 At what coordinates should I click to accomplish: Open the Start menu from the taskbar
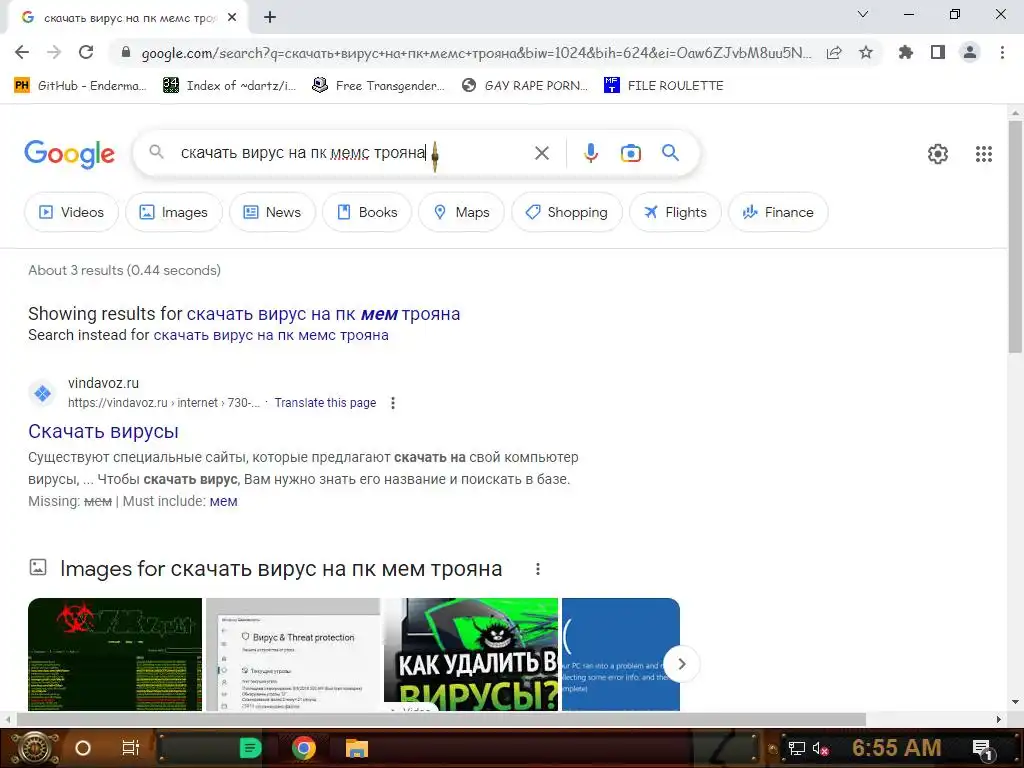[34, 748]
